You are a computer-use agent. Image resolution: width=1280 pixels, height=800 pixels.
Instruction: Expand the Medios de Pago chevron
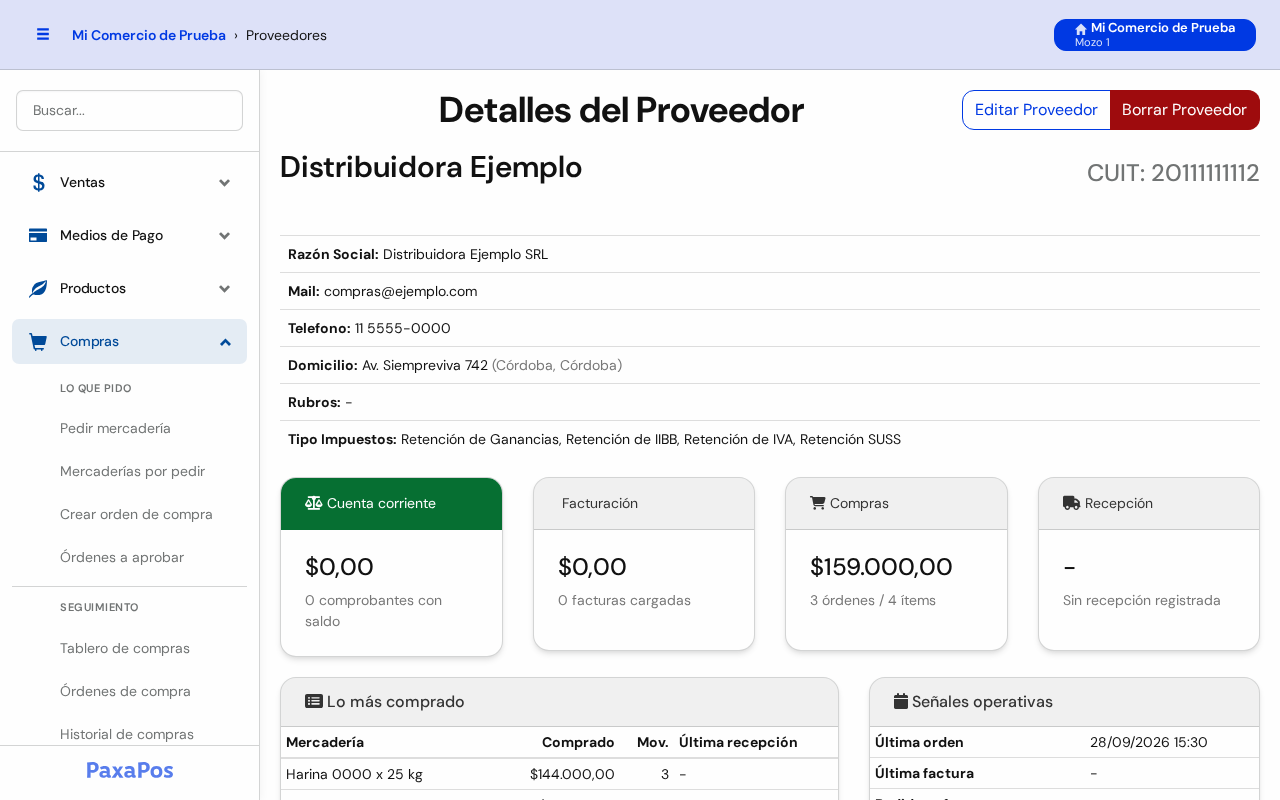coord(225,235)
